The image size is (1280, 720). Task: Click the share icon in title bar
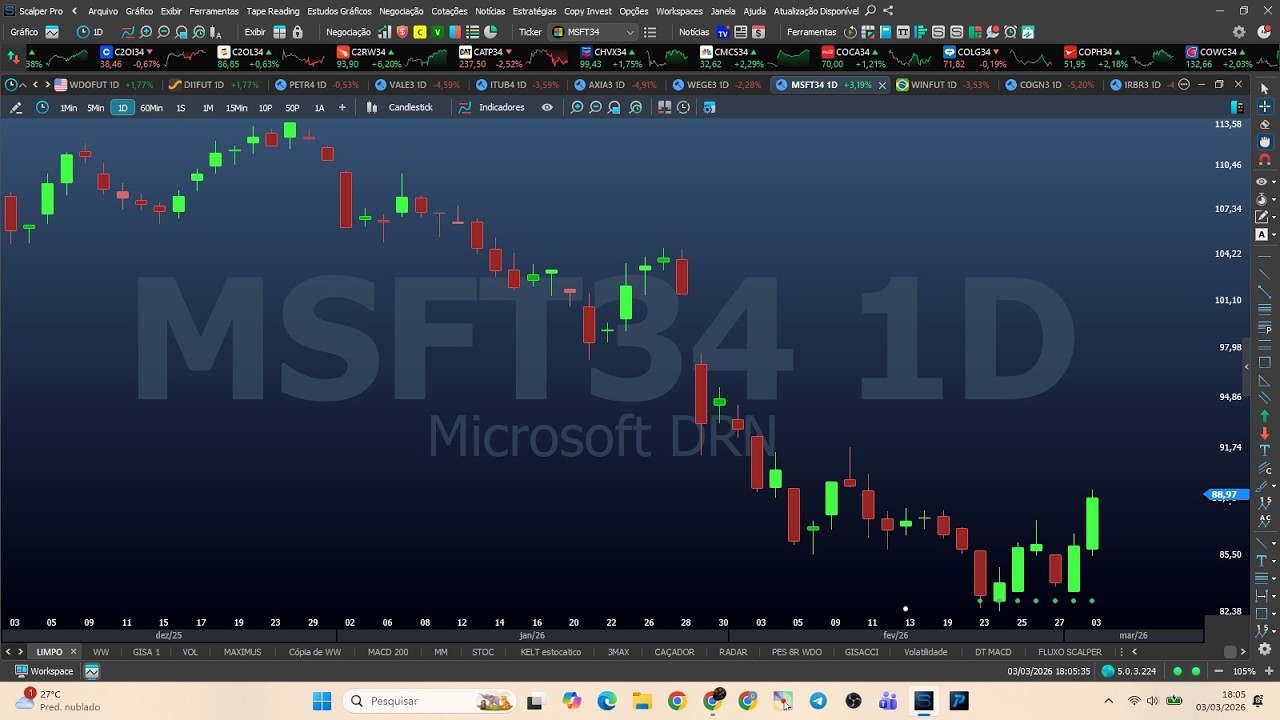click(888, 11)
